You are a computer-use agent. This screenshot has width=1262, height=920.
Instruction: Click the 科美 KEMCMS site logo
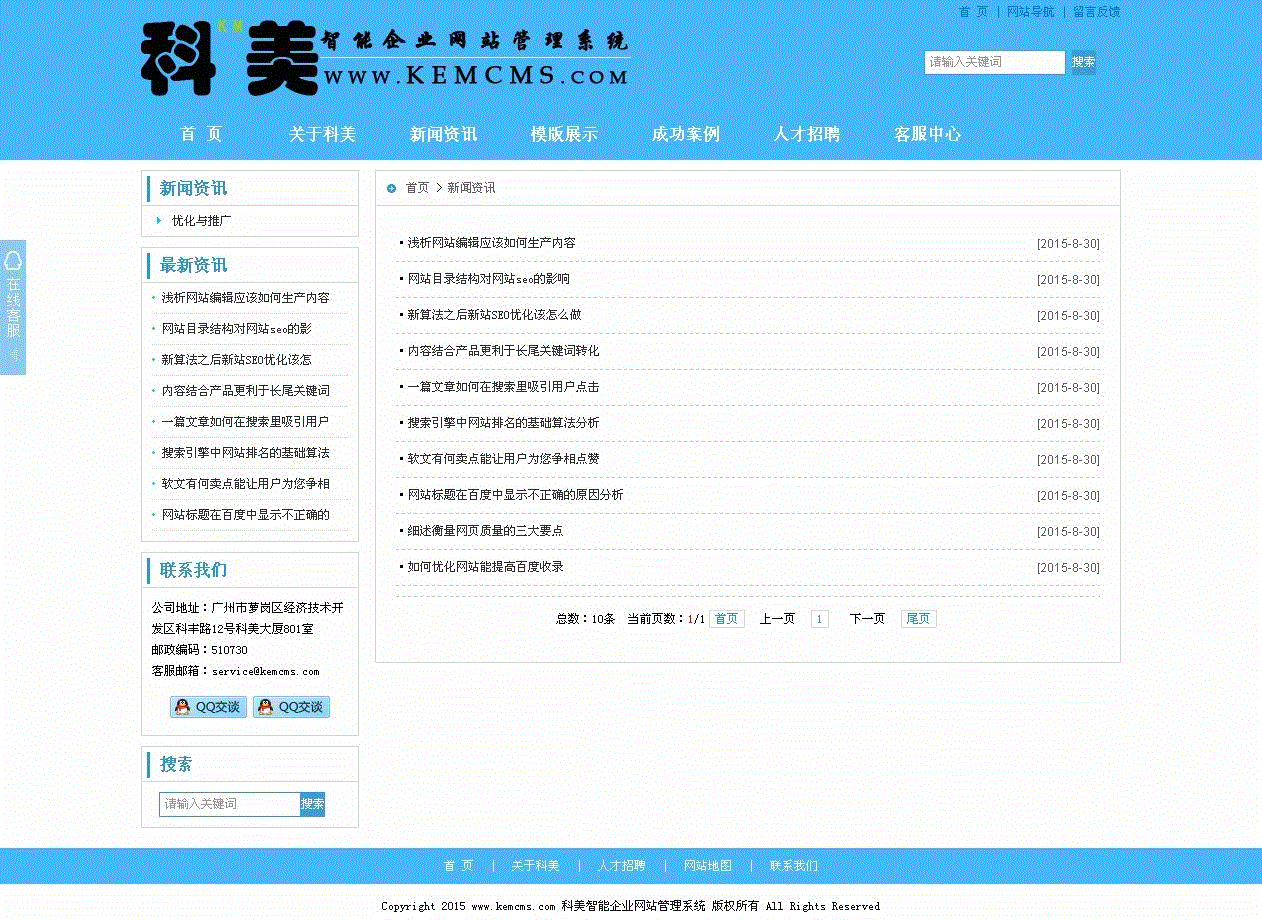(x=385, y=59)
